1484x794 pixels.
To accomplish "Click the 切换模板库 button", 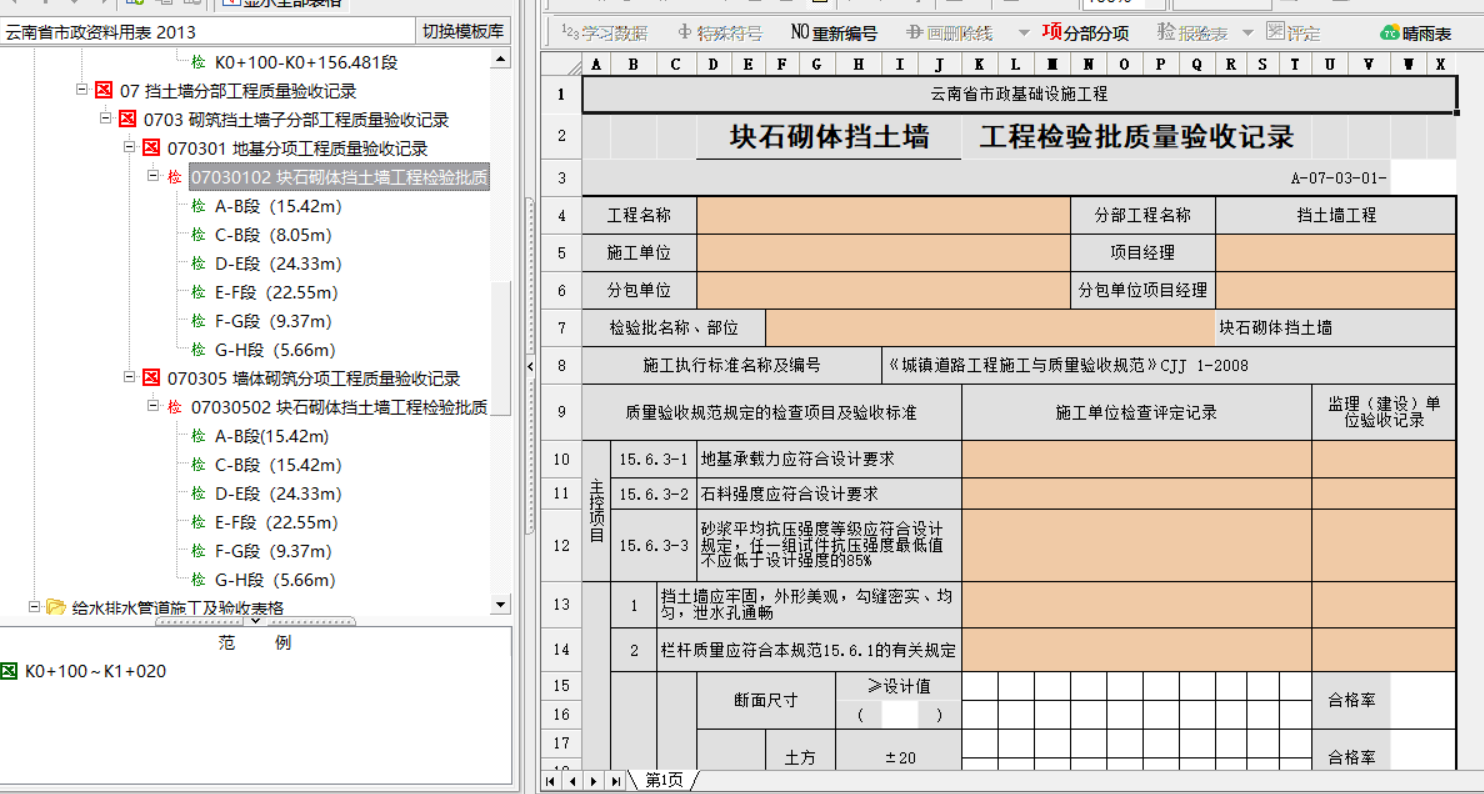I will pos(463,32).
